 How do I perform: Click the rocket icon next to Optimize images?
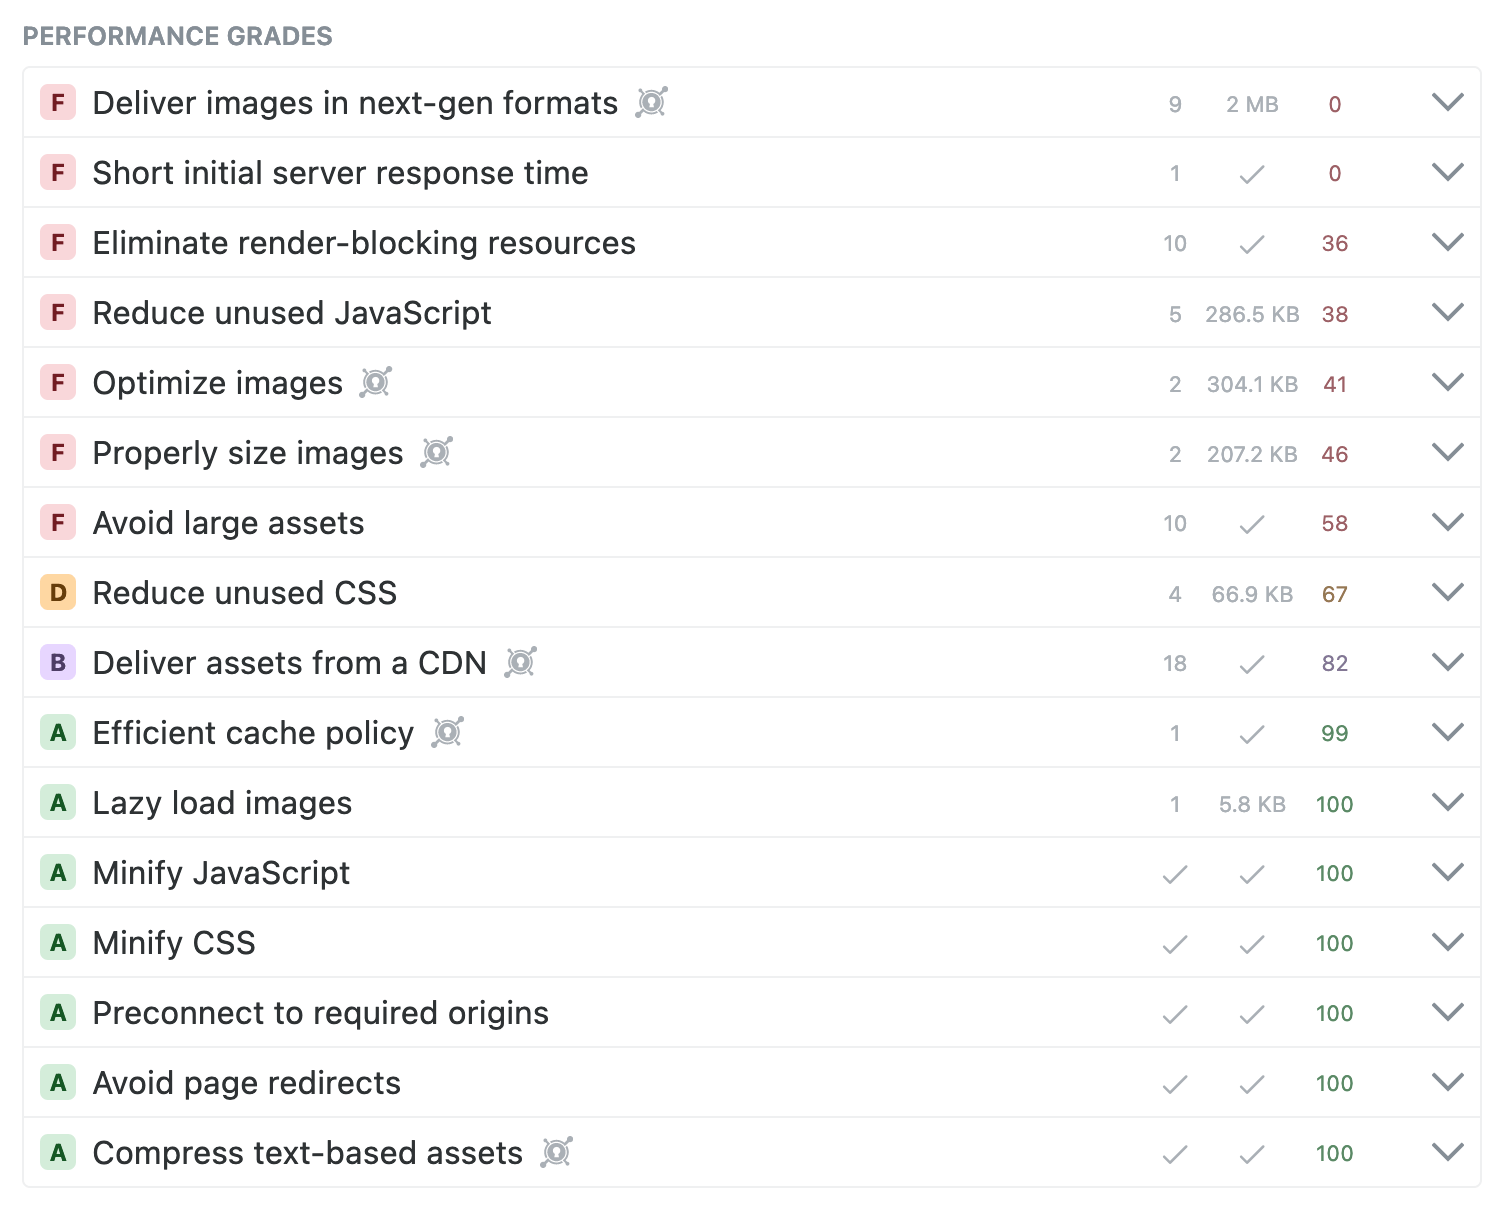pyautogui.click(x=375, y=382)
